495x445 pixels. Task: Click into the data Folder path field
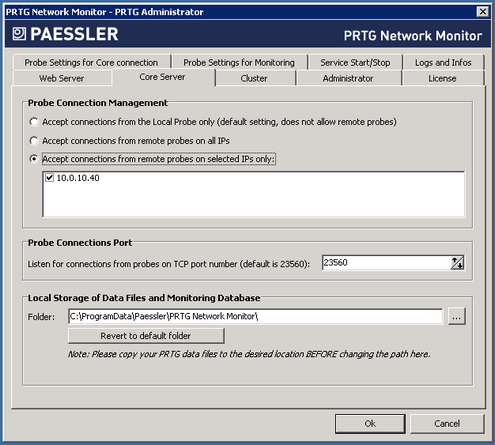coord(255,316)
